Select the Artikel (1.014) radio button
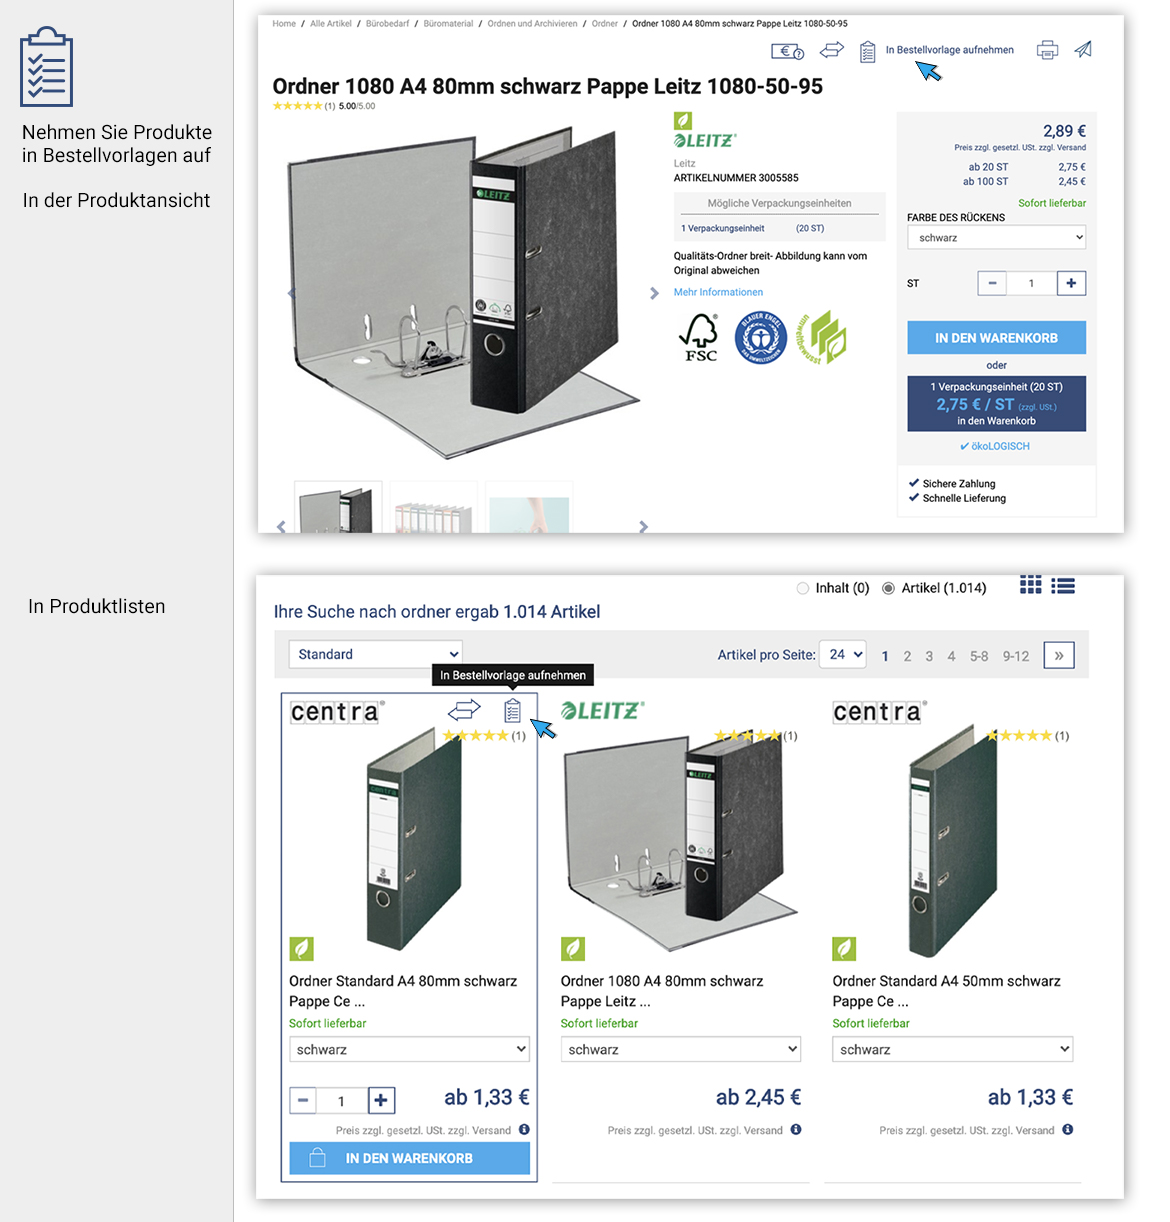1170x1222 pixels. (888, 588)
